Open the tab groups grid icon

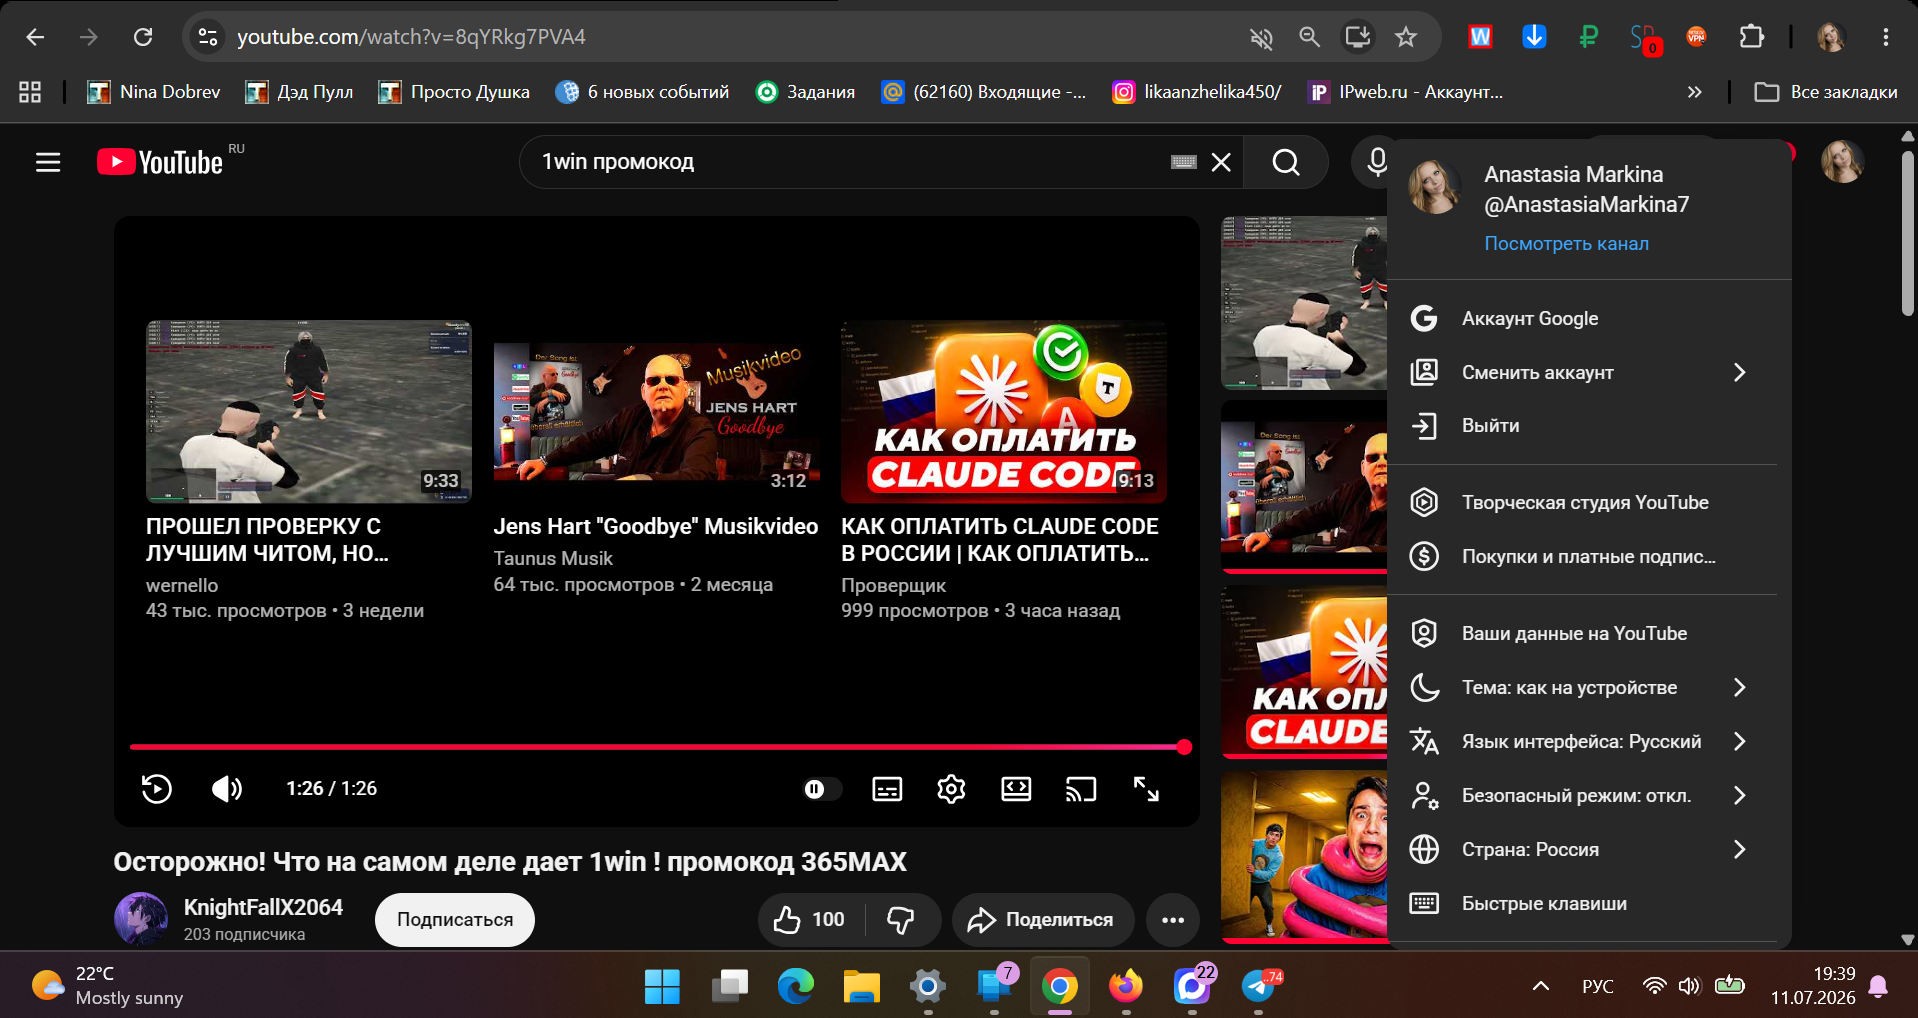(30, 92)
